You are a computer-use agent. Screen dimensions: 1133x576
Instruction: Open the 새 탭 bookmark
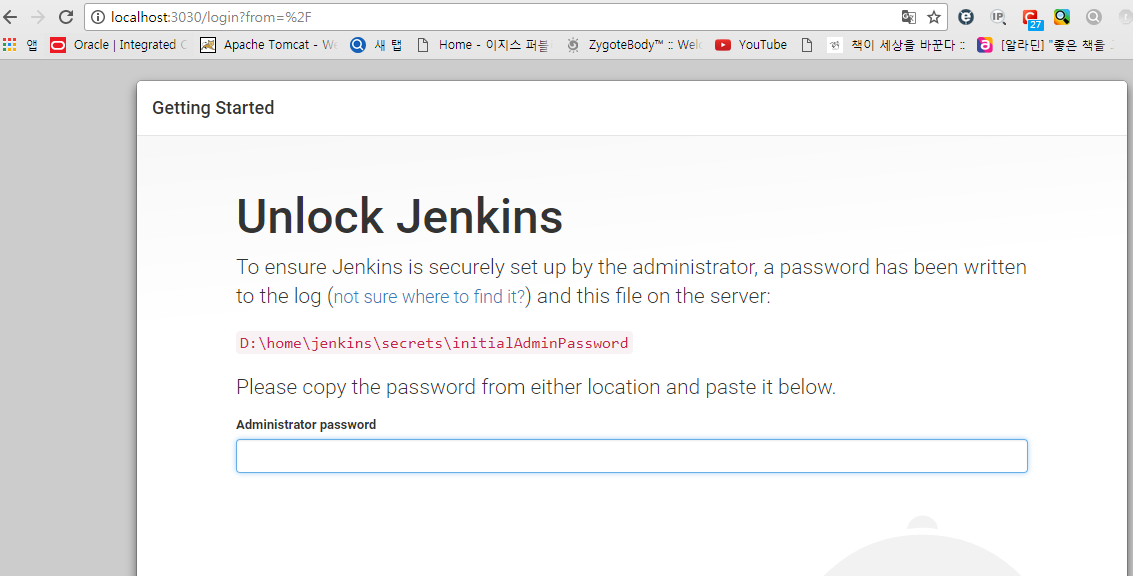[x=376, y=45]
